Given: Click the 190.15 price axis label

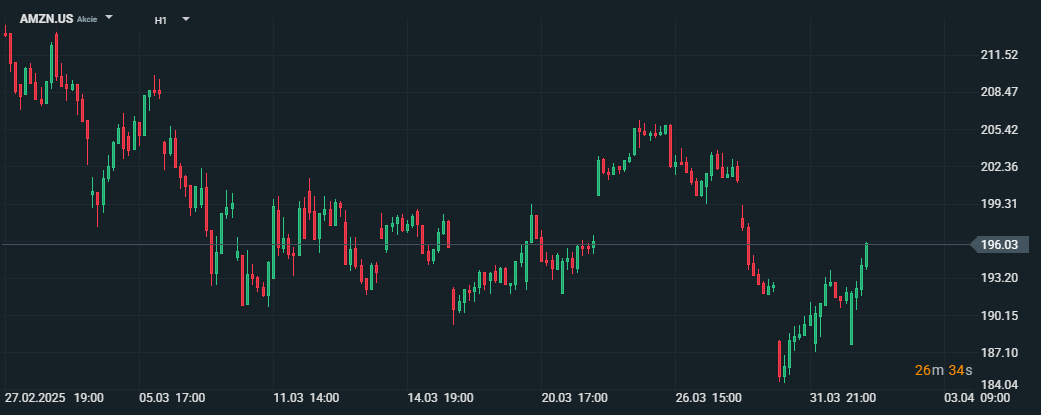Looking at the screenshot, I should pyautogui.click(x=999, y=315).
